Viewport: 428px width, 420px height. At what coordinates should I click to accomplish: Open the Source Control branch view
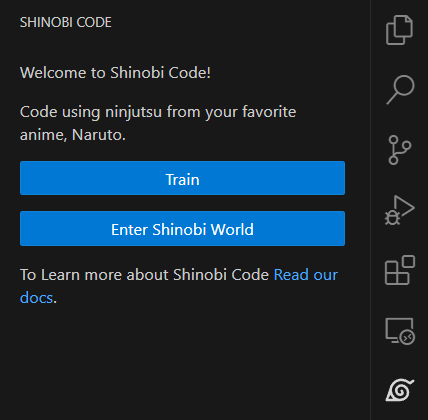399,150
